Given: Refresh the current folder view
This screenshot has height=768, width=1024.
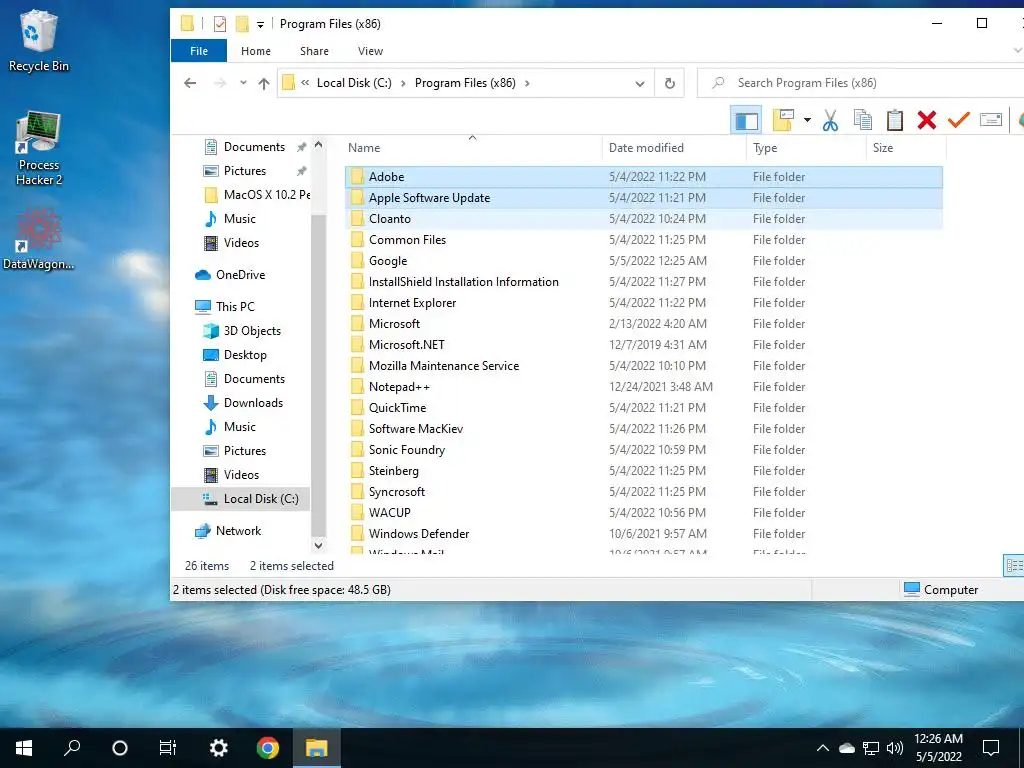Looking at the screenshot, I should (669, 84).
